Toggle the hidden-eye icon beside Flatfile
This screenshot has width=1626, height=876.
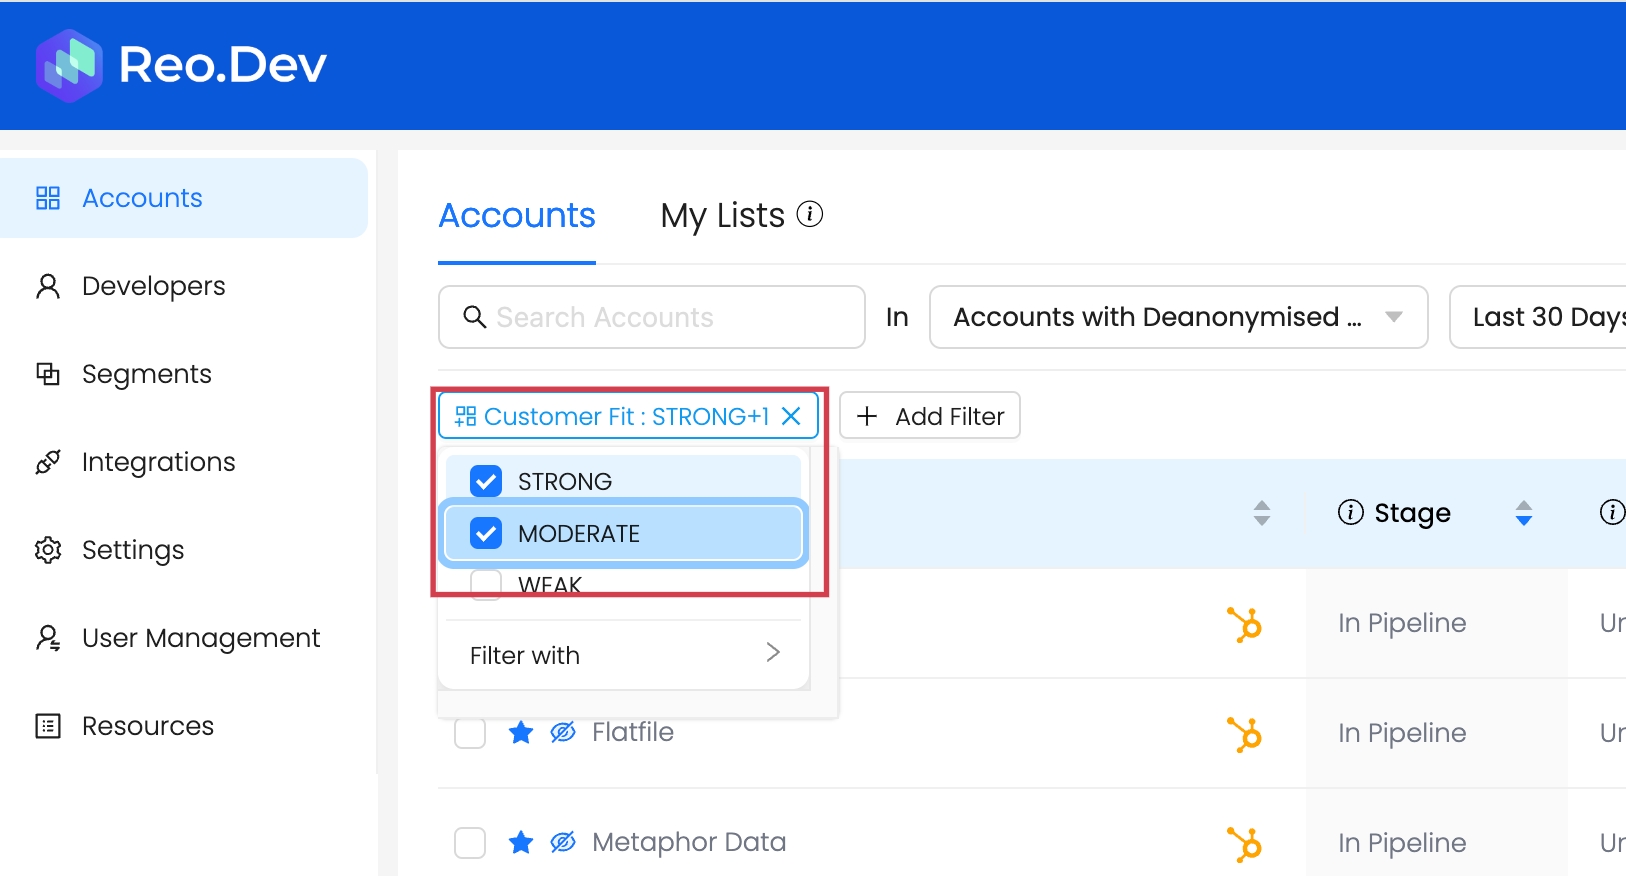click(x=563, y=733)
